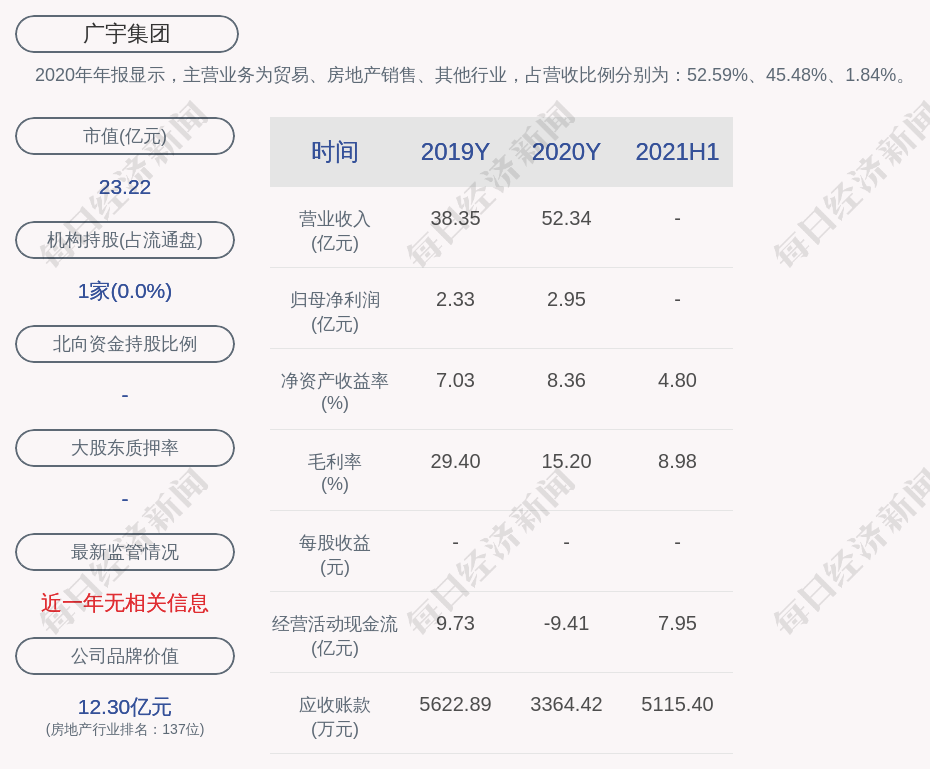Select the 市值(亿元) label pill
This screenshot has width=930, height=769.
click(125, 136)
